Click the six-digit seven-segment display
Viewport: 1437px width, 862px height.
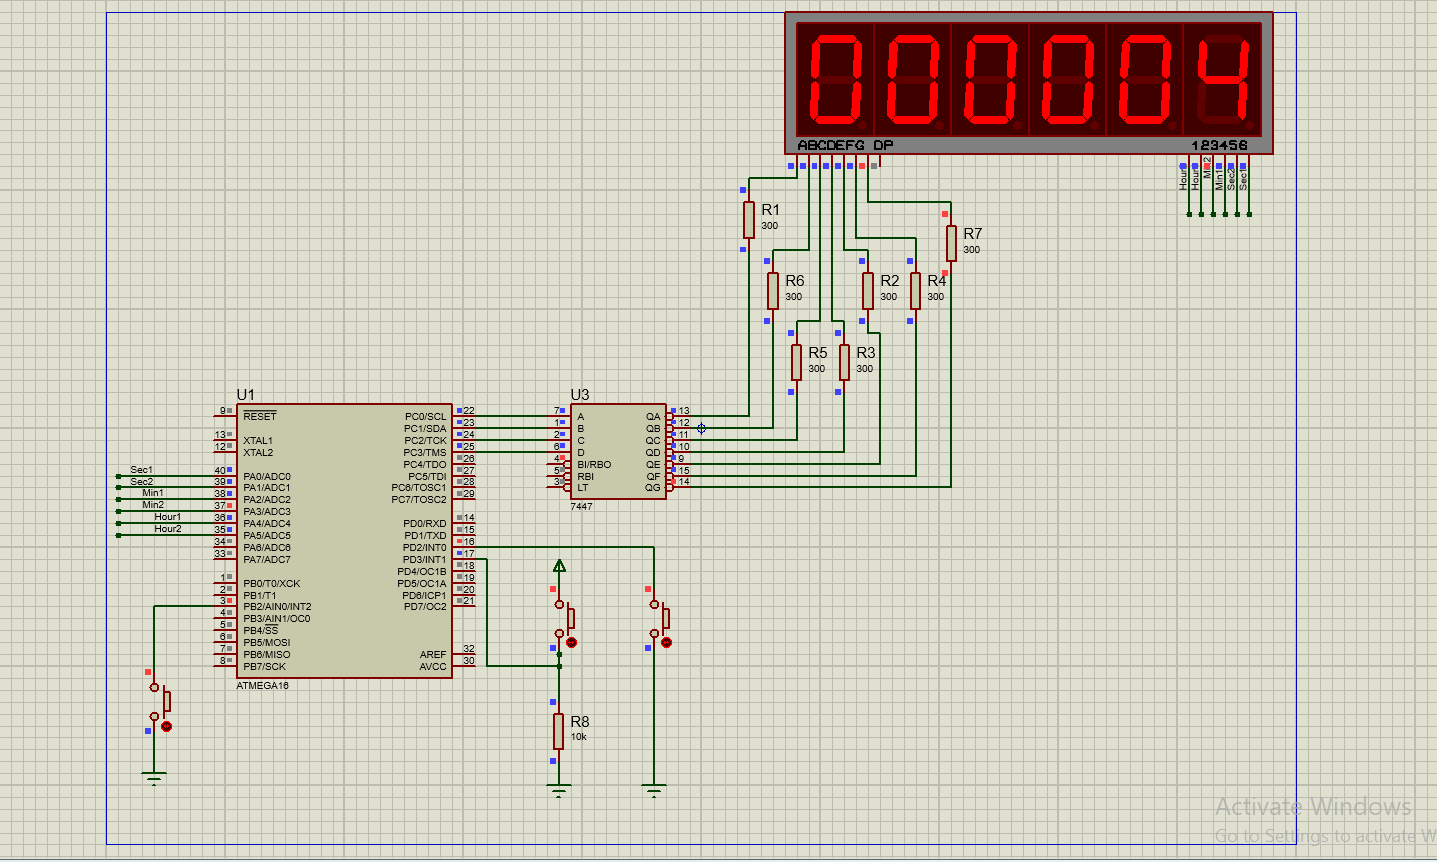1029,82
